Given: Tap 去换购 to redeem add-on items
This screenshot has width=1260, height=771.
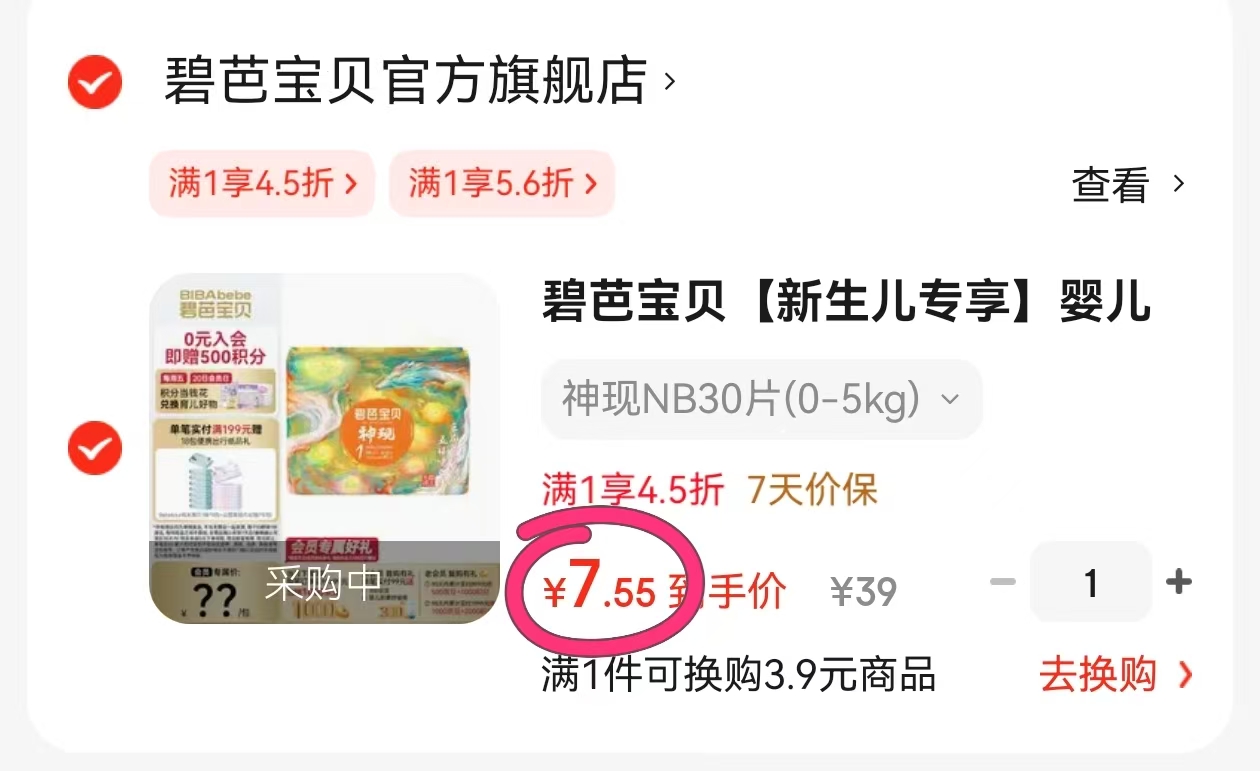Looking at the screenshot, I should pyautogui.click(x=1098, y=675).
